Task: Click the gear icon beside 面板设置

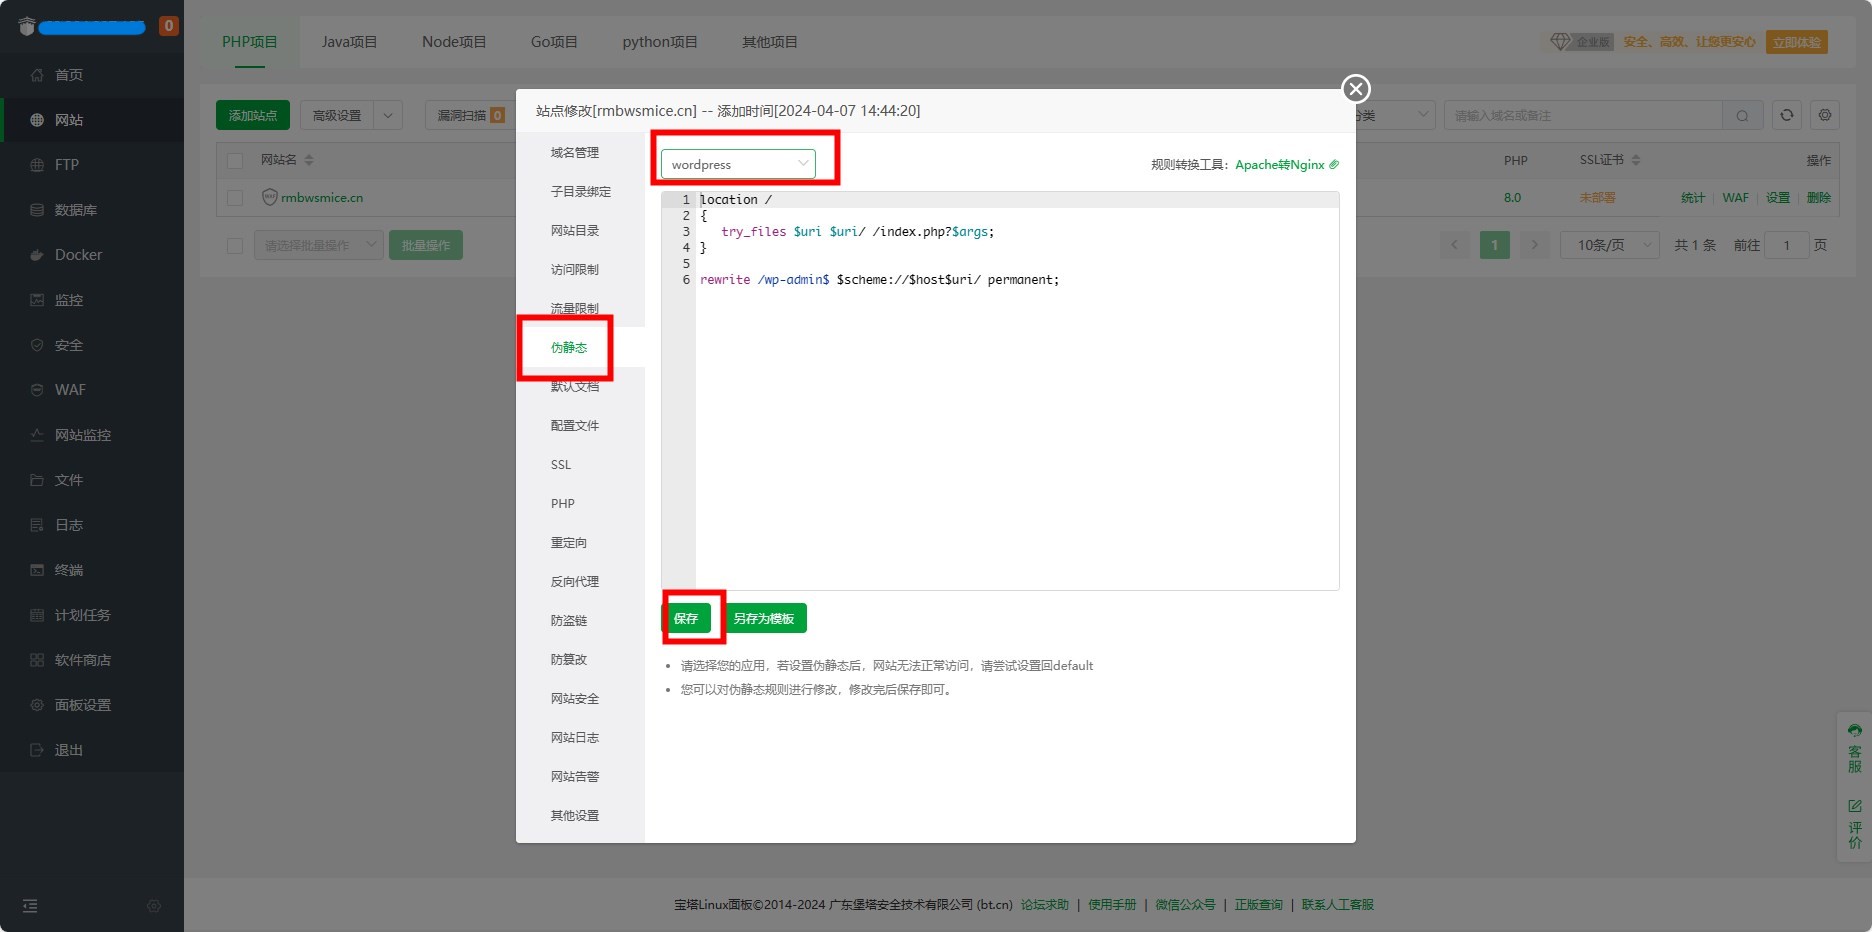Action: pos(37,705)
